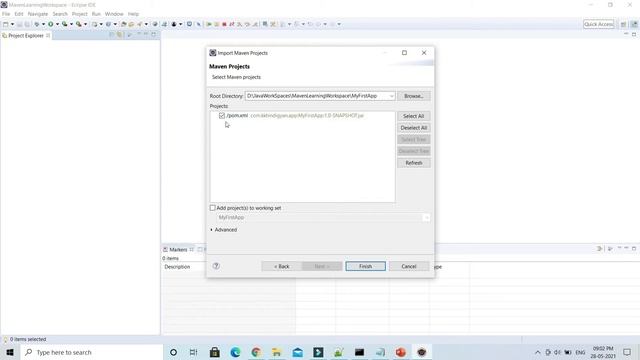
Task: Open Google Chrome from taskbar
Action: tap(256, 352)
